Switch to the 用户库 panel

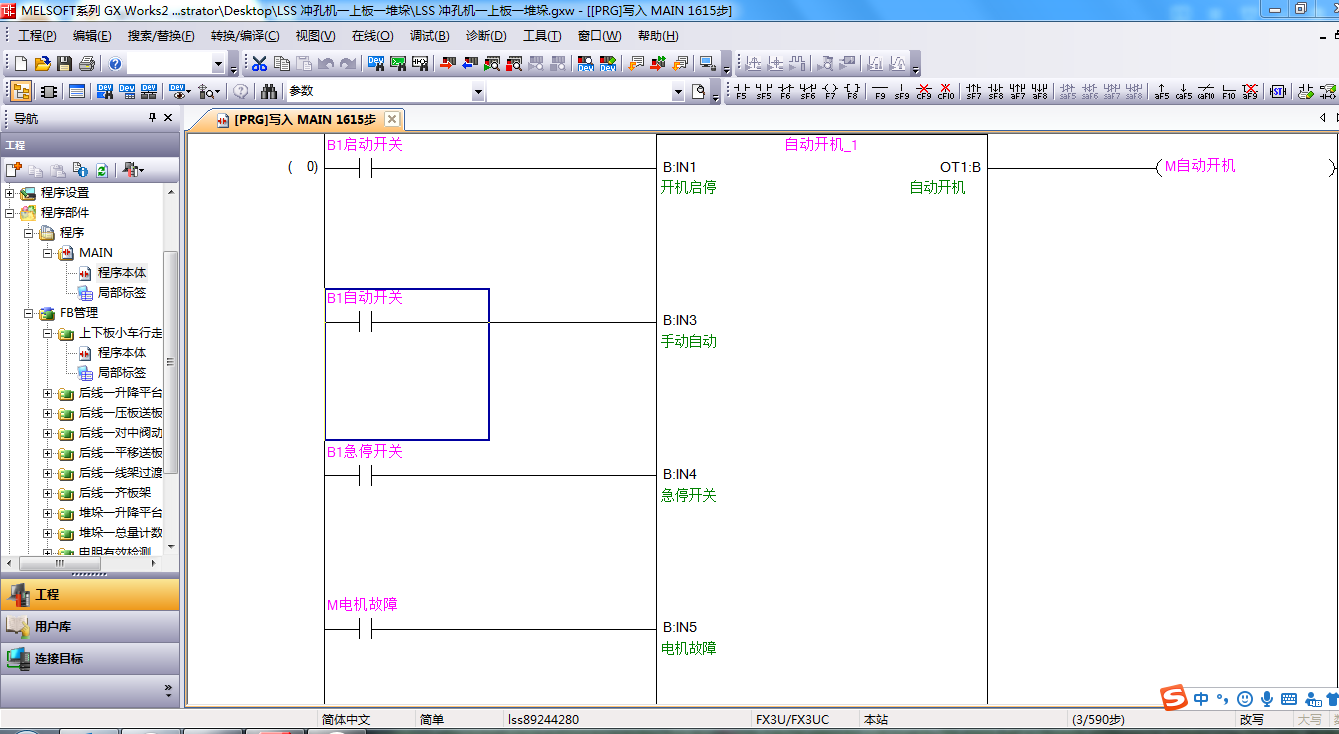pyautogui.click(x=53, y=627)
